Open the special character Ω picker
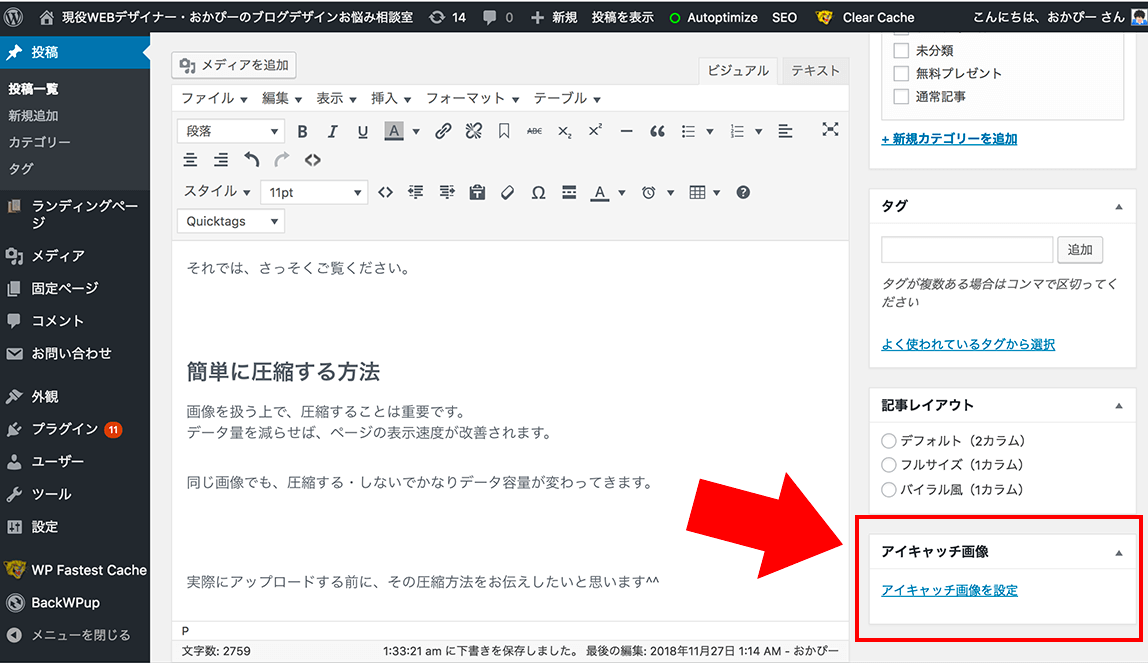This screenshot has width=1148, height=663. tap(538, 192)
